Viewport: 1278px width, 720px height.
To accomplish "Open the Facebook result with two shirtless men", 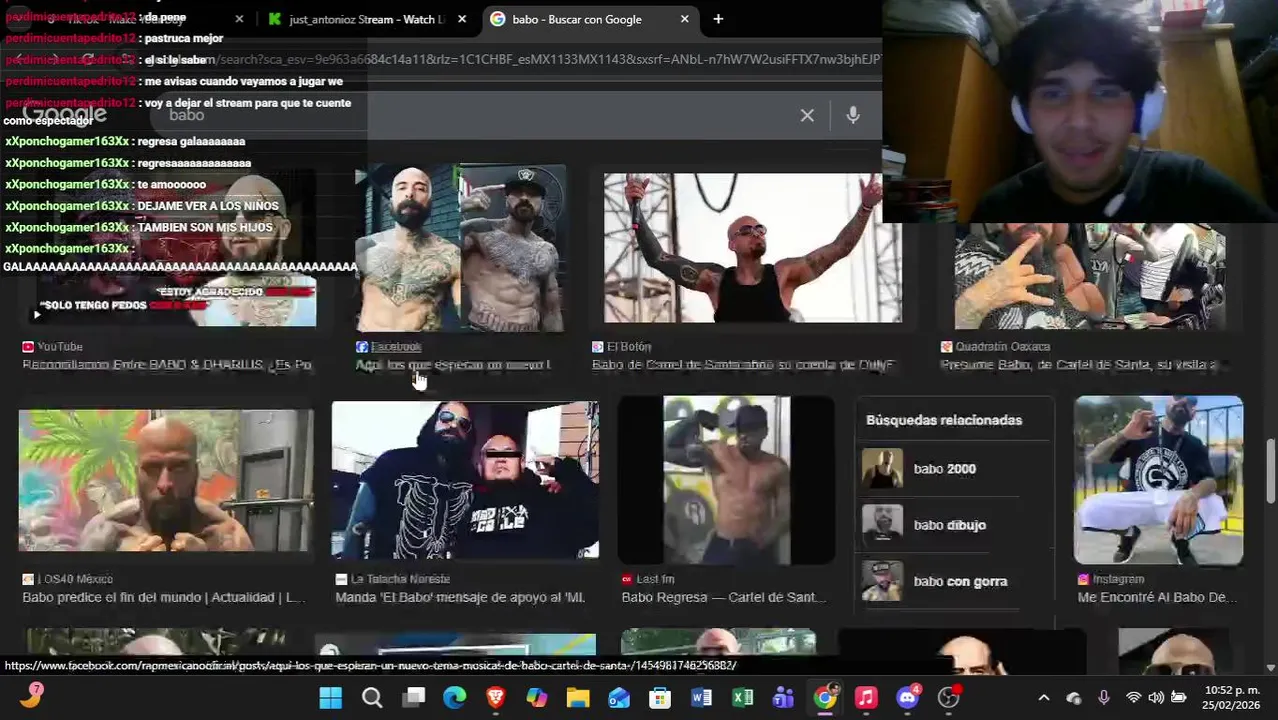I will pyautogui.click(x=460, y=248).
